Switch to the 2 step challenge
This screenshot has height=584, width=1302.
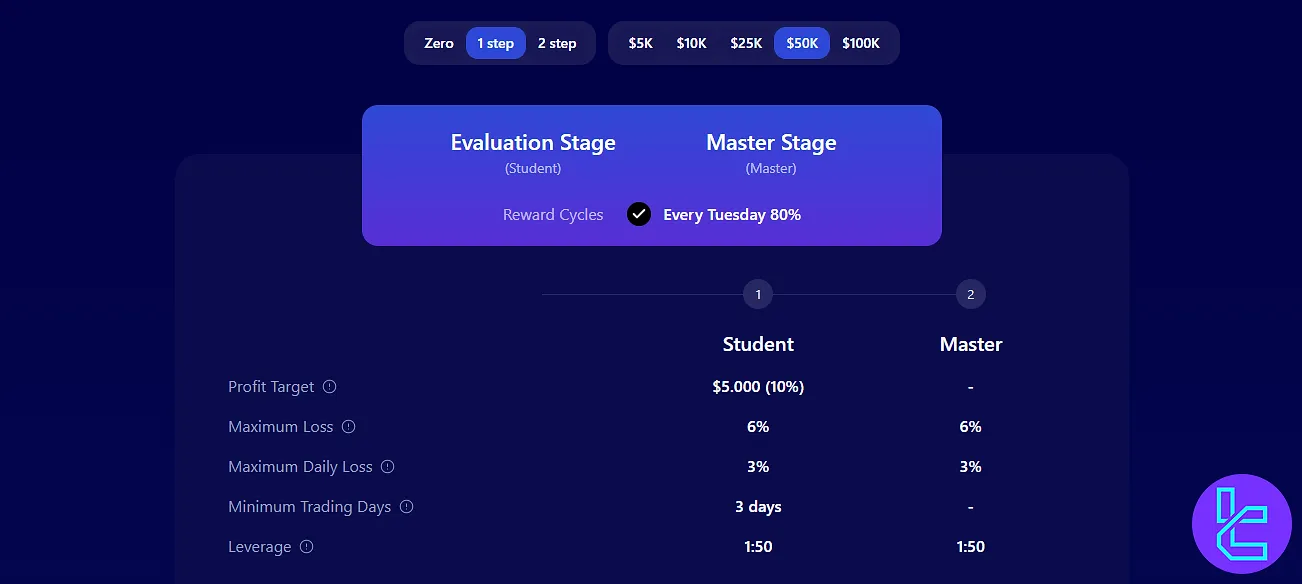pyautogui.click(x=557, y=43)
